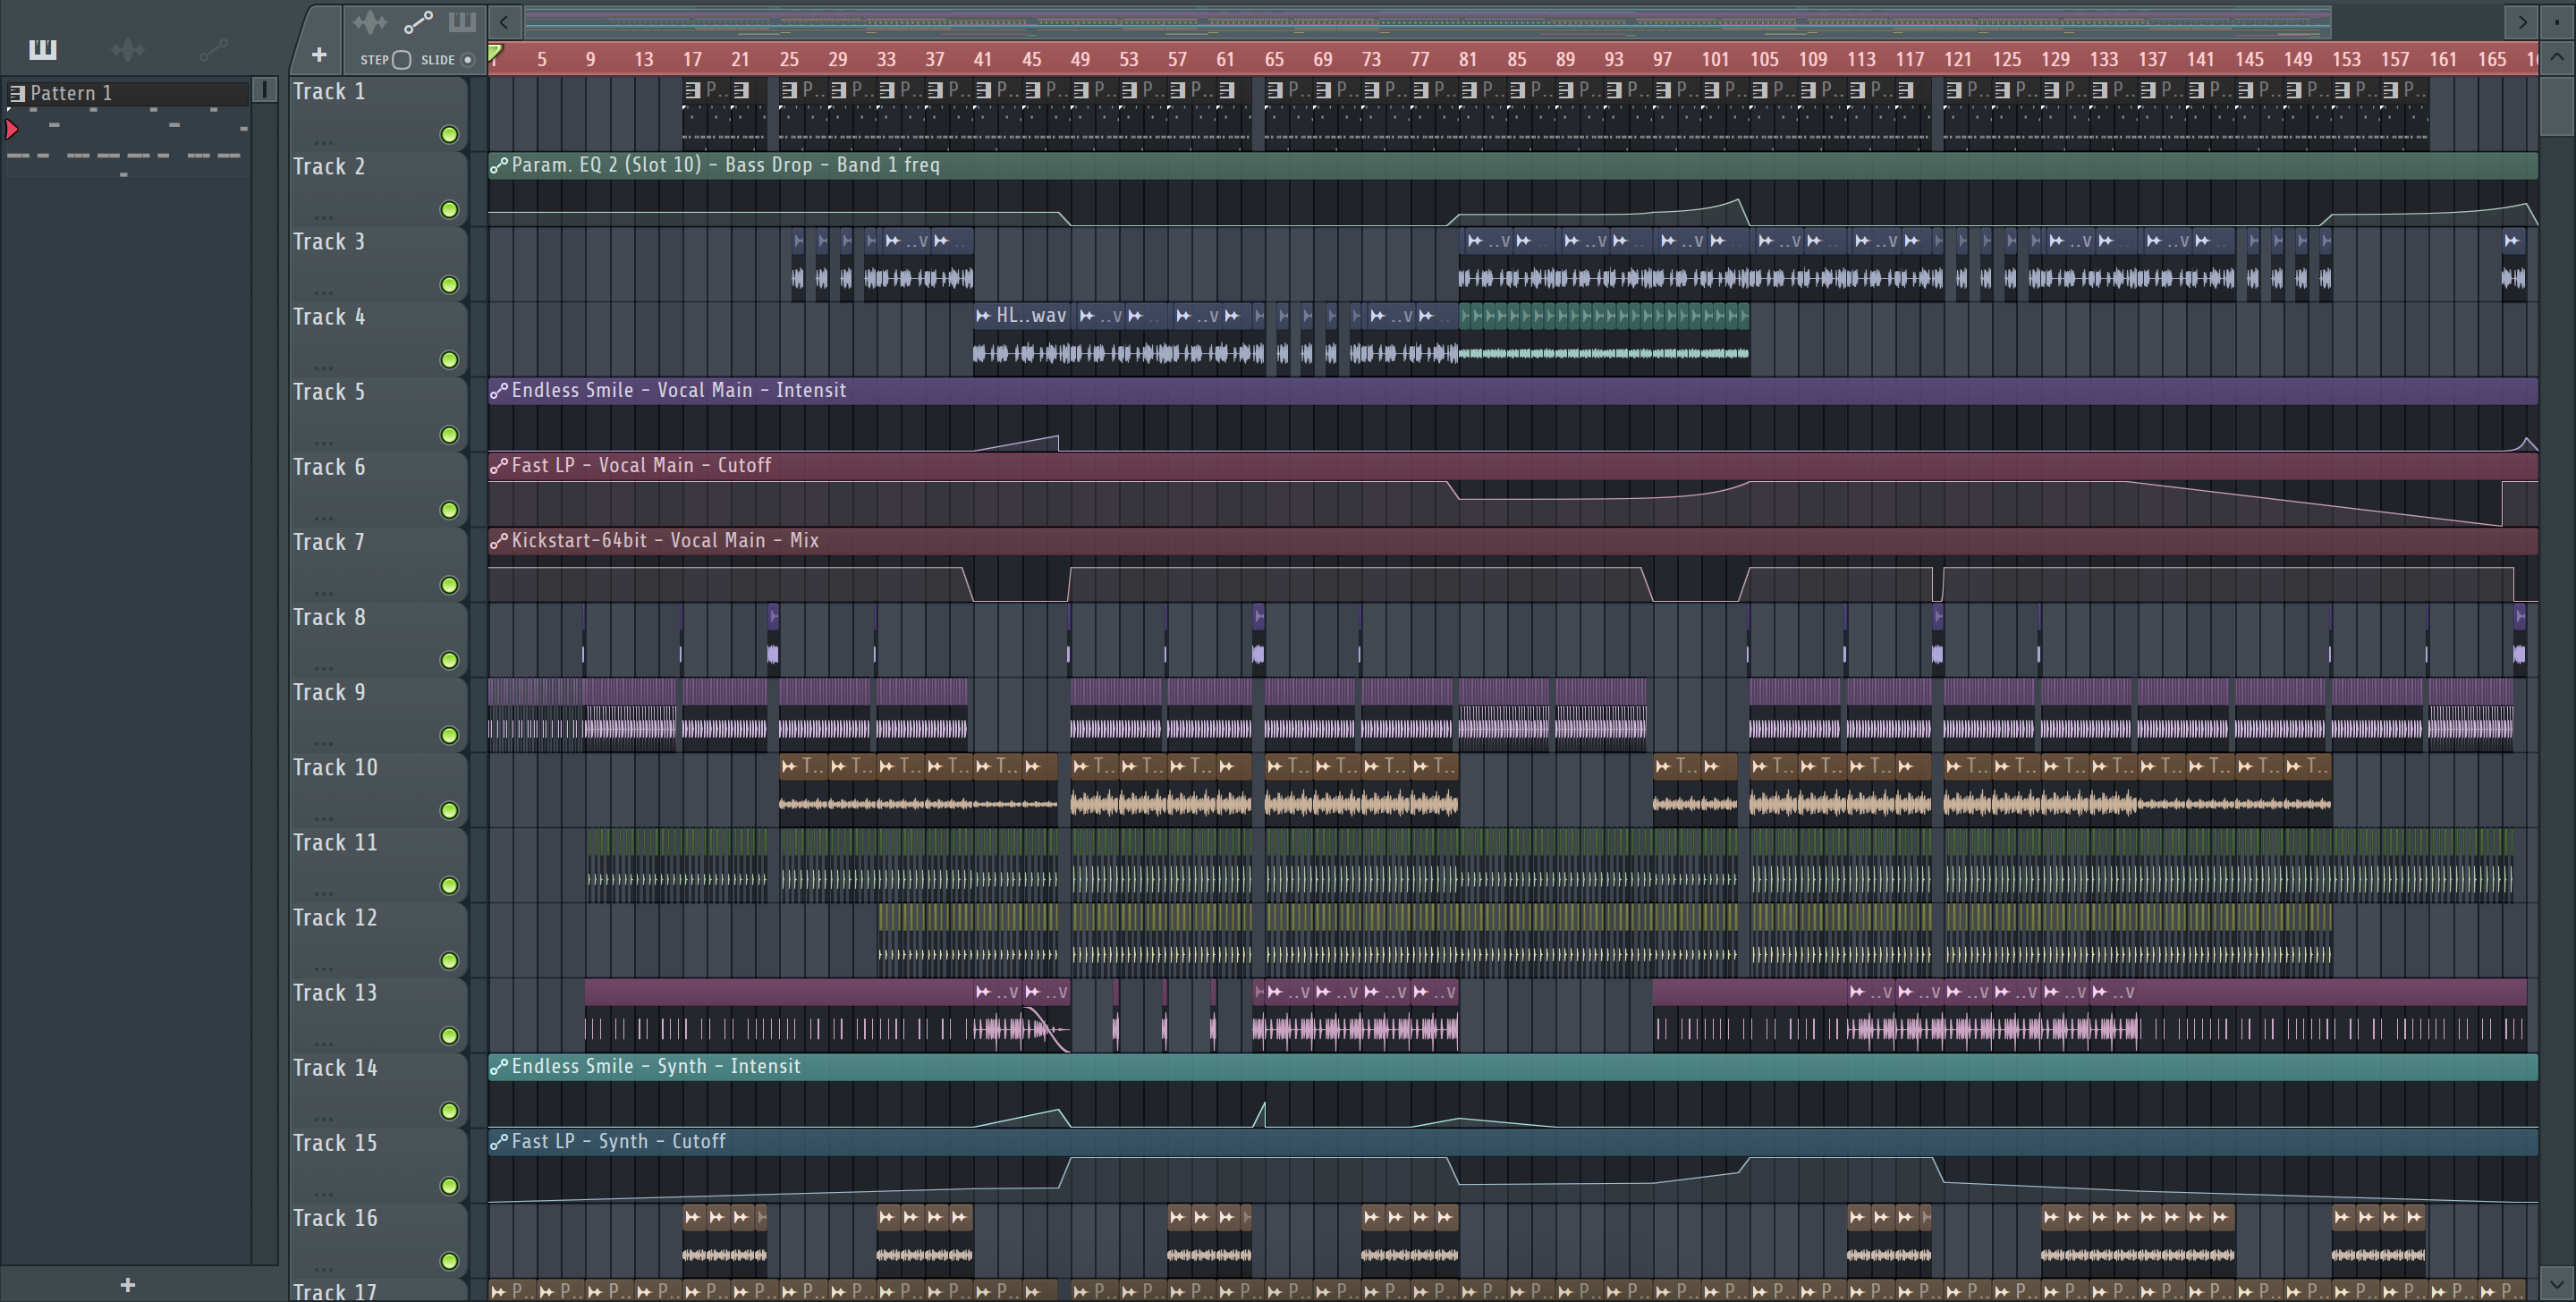Select Param. EQ 2 Bass Drop automation clip
2576x1302 pixels.
pyautogui.click(x=1513, y=189)
